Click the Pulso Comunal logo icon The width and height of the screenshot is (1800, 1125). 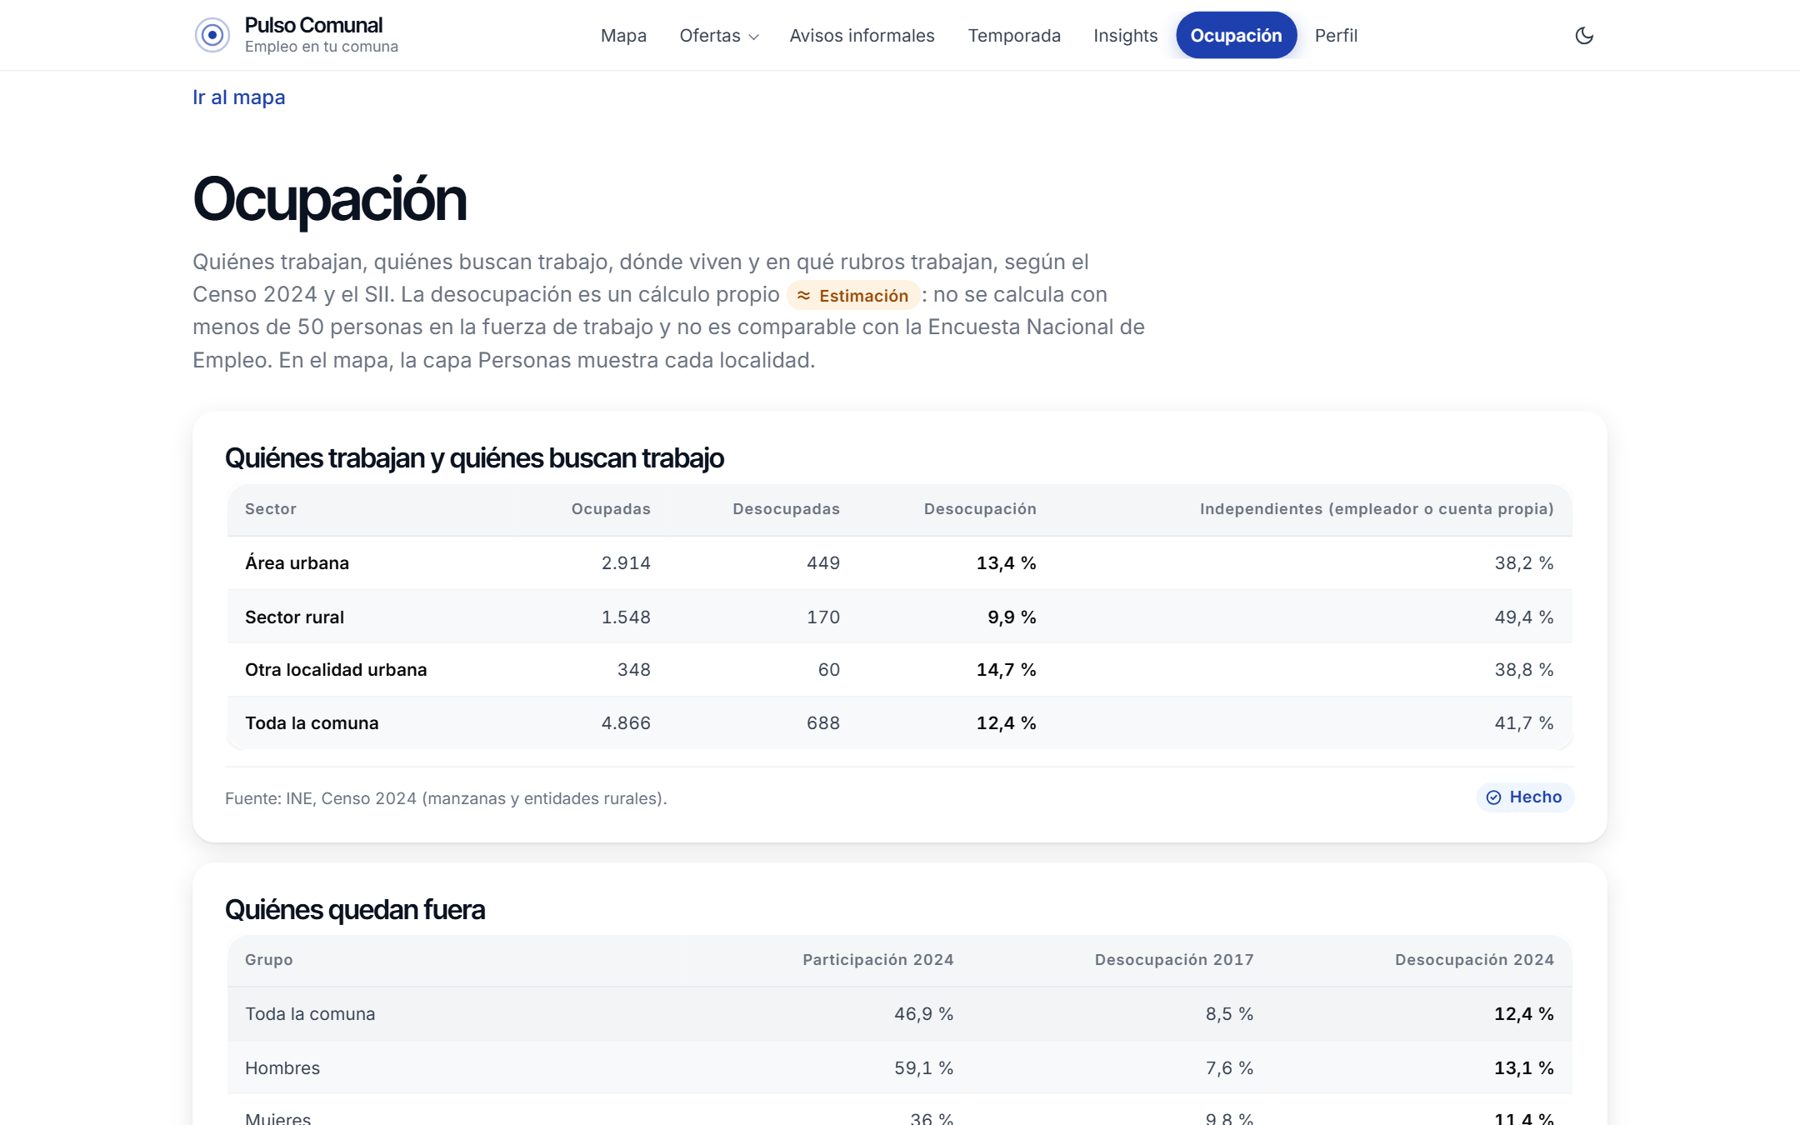point(212,35)
